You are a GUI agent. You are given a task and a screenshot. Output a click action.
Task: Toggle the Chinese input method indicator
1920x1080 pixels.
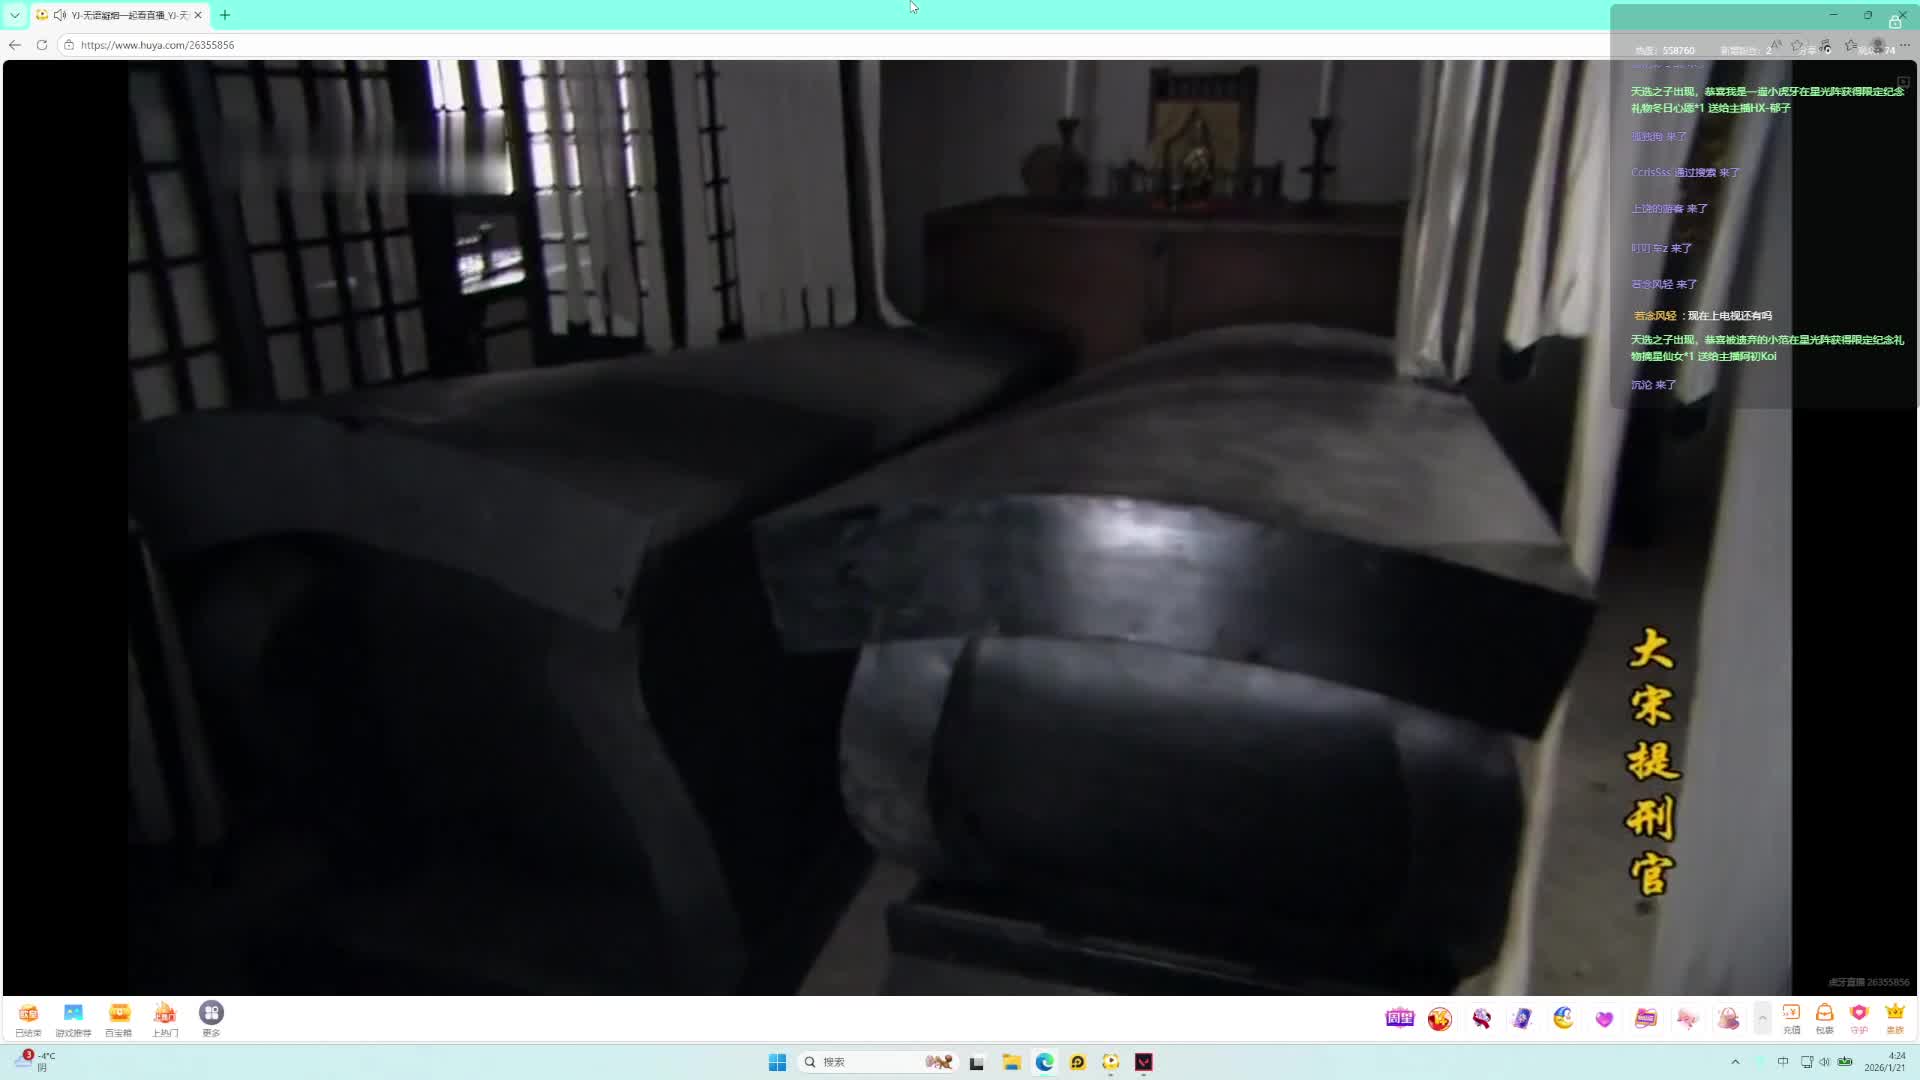click(x=1783, y=1062)
